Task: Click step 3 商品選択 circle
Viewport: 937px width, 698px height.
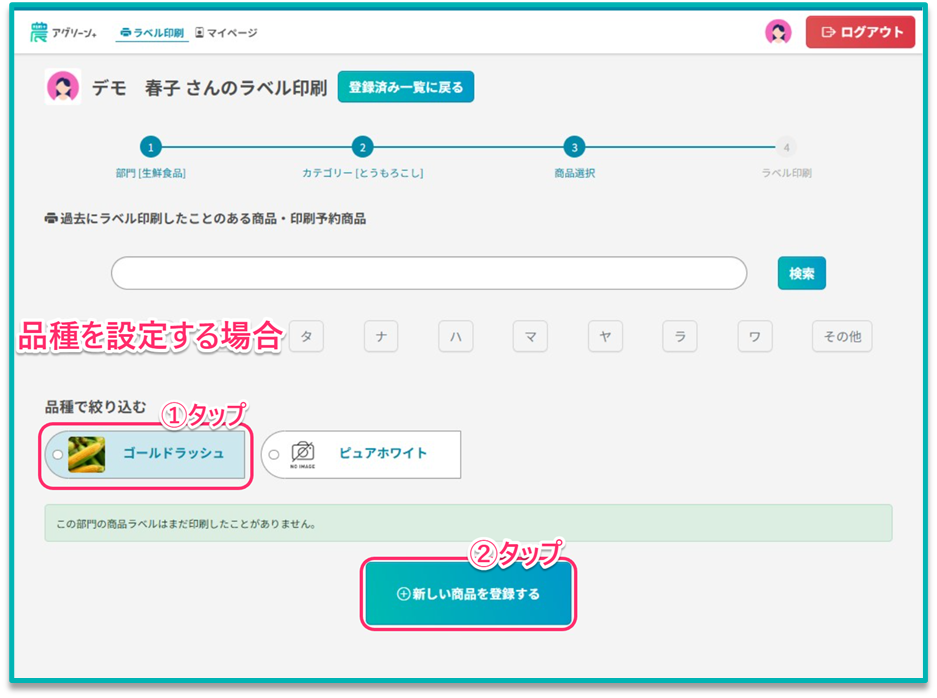Action: tap(573, 147)
